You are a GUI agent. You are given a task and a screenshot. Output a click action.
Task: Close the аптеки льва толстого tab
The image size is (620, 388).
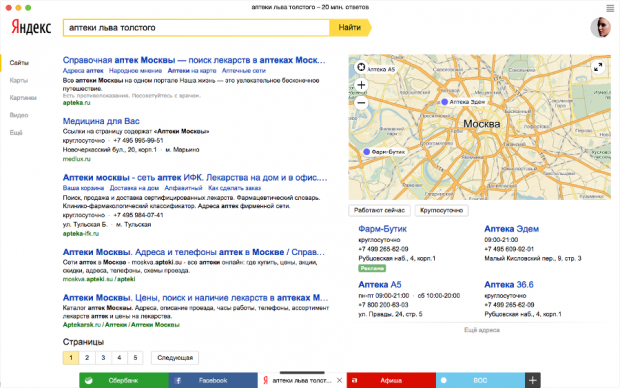tap(339, 380)
